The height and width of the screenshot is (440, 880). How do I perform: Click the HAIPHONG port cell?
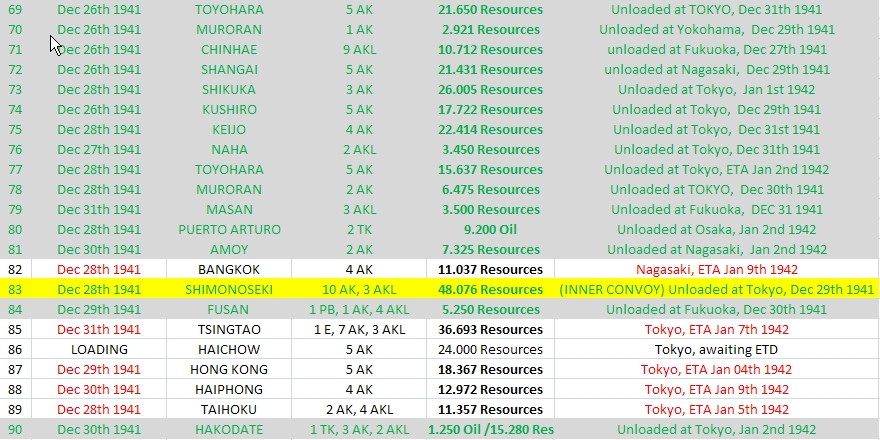pos(229,389)
